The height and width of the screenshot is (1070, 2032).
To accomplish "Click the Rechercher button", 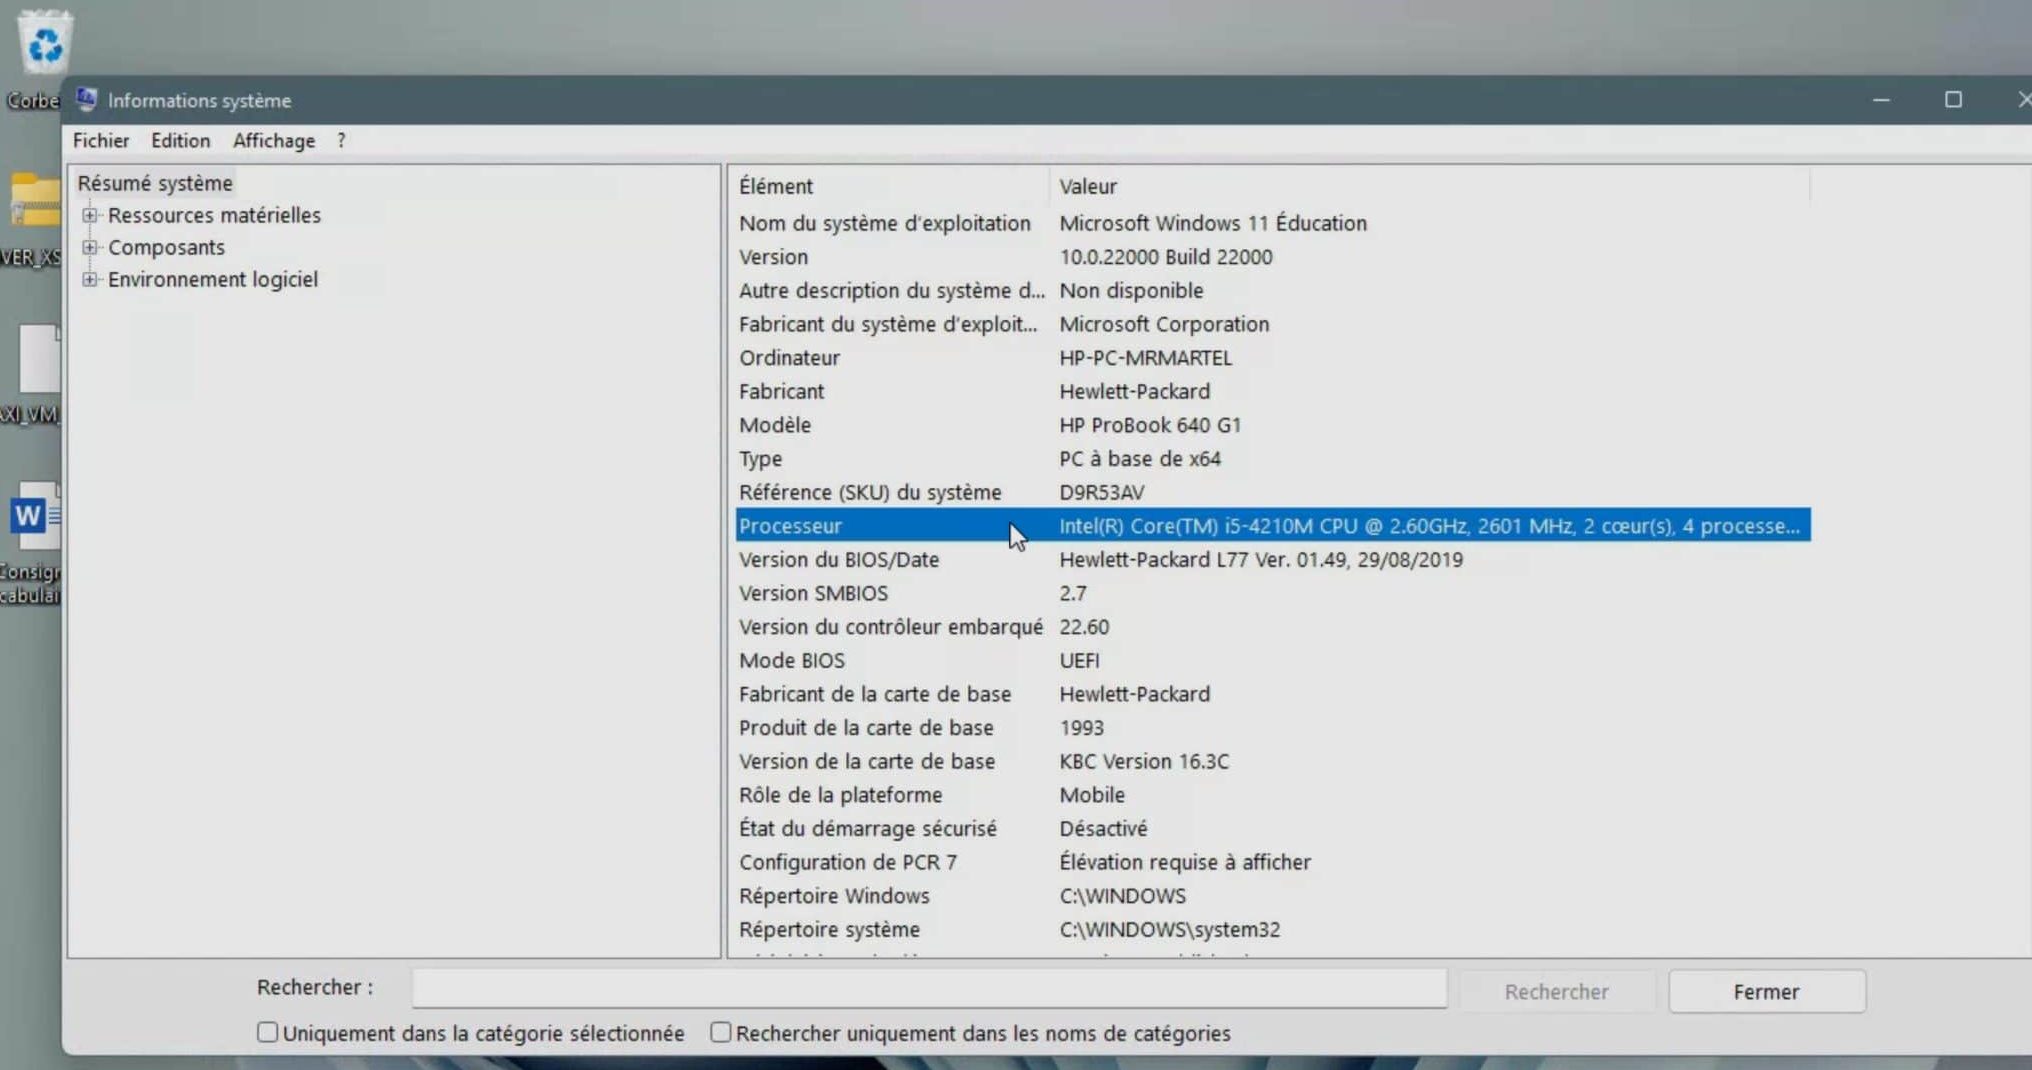I will point(1556,991).
